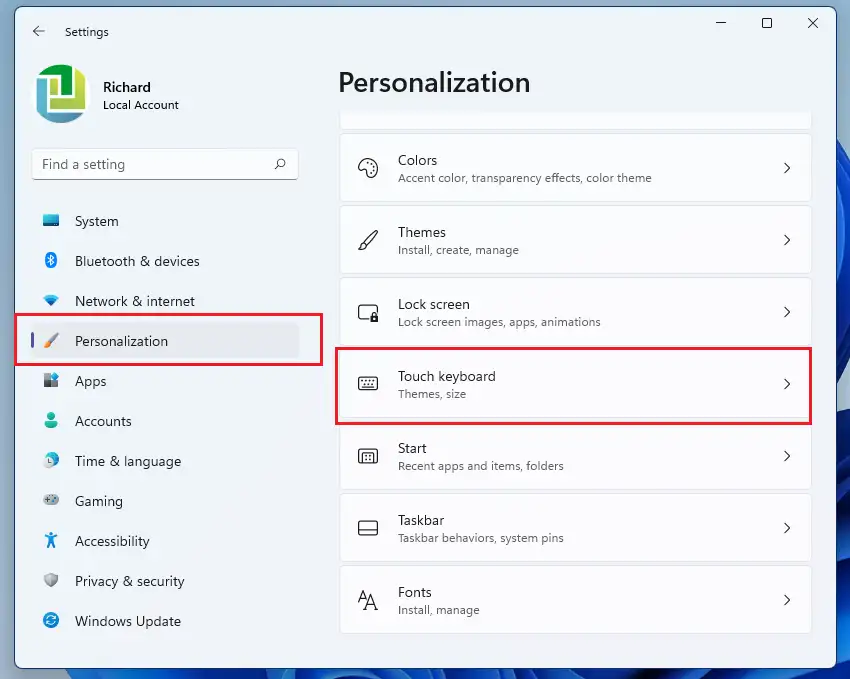The height and width of the screenshot is (679, 850).
Task: Open the Taskbar settings card
Action: (575, 528)
